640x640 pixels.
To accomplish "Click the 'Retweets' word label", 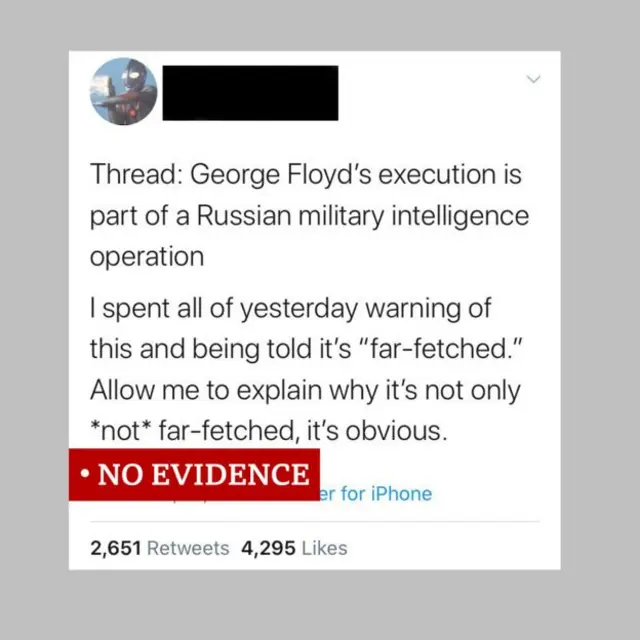I will coord(188,548).
